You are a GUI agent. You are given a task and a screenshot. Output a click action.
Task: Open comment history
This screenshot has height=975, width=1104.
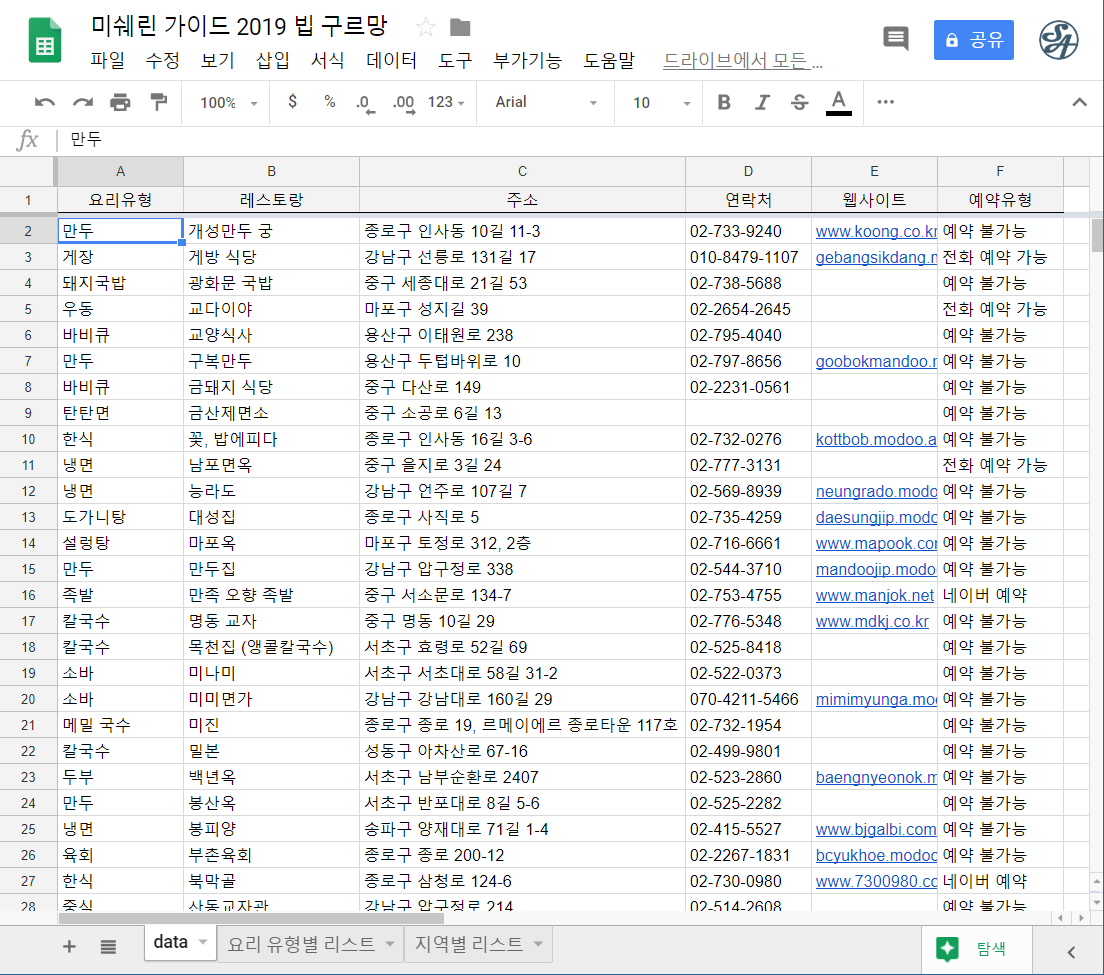895,39
